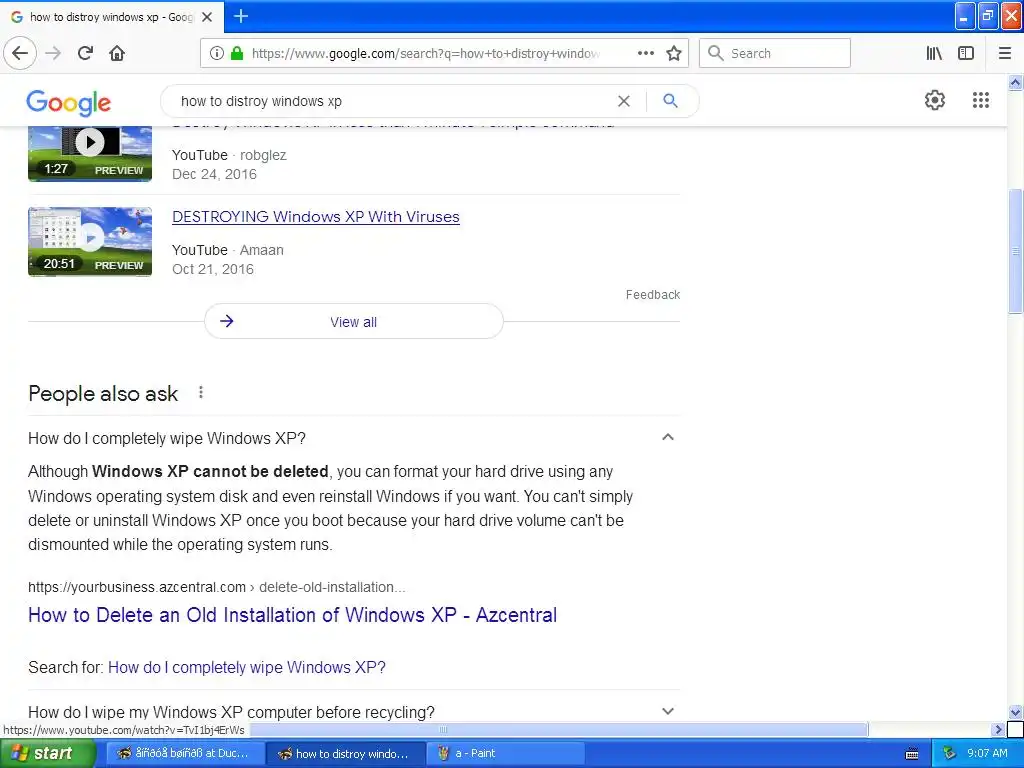Open 'DESTROYING Windows XP With Viruses' link
The height and width of the screenshot is (768, 1024).
click(315, 217)
